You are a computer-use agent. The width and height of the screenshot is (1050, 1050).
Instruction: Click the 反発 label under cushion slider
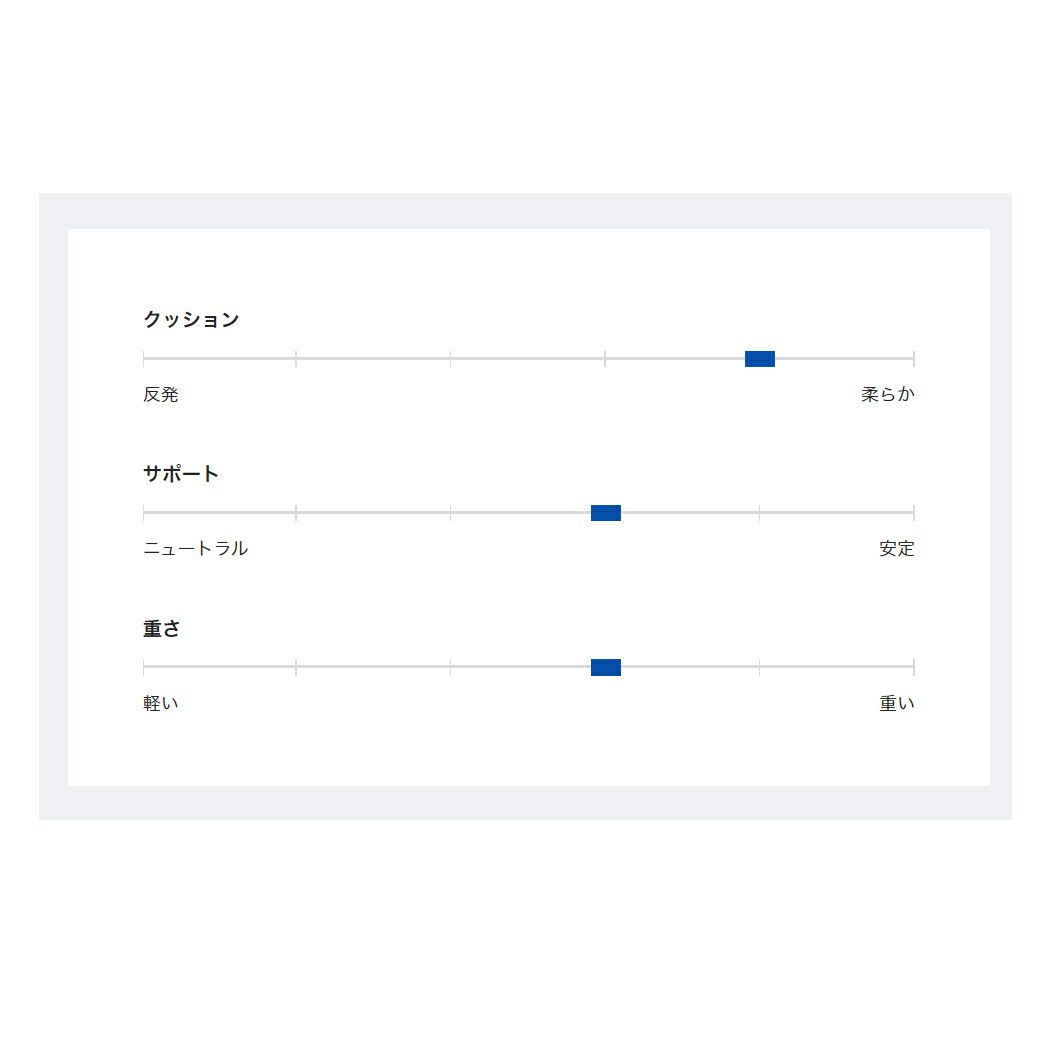tap(161, 394)
